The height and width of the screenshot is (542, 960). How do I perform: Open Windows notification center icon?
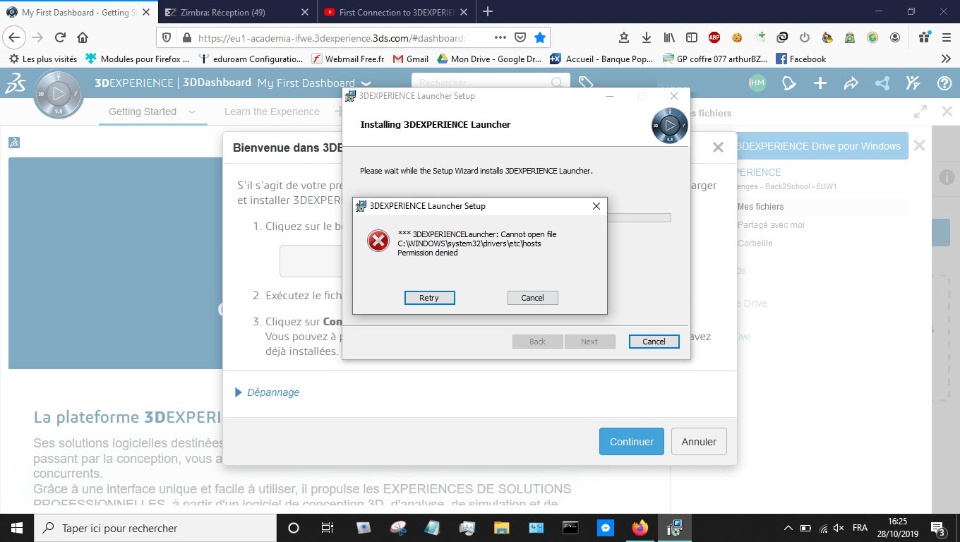[x=937, y=529]
